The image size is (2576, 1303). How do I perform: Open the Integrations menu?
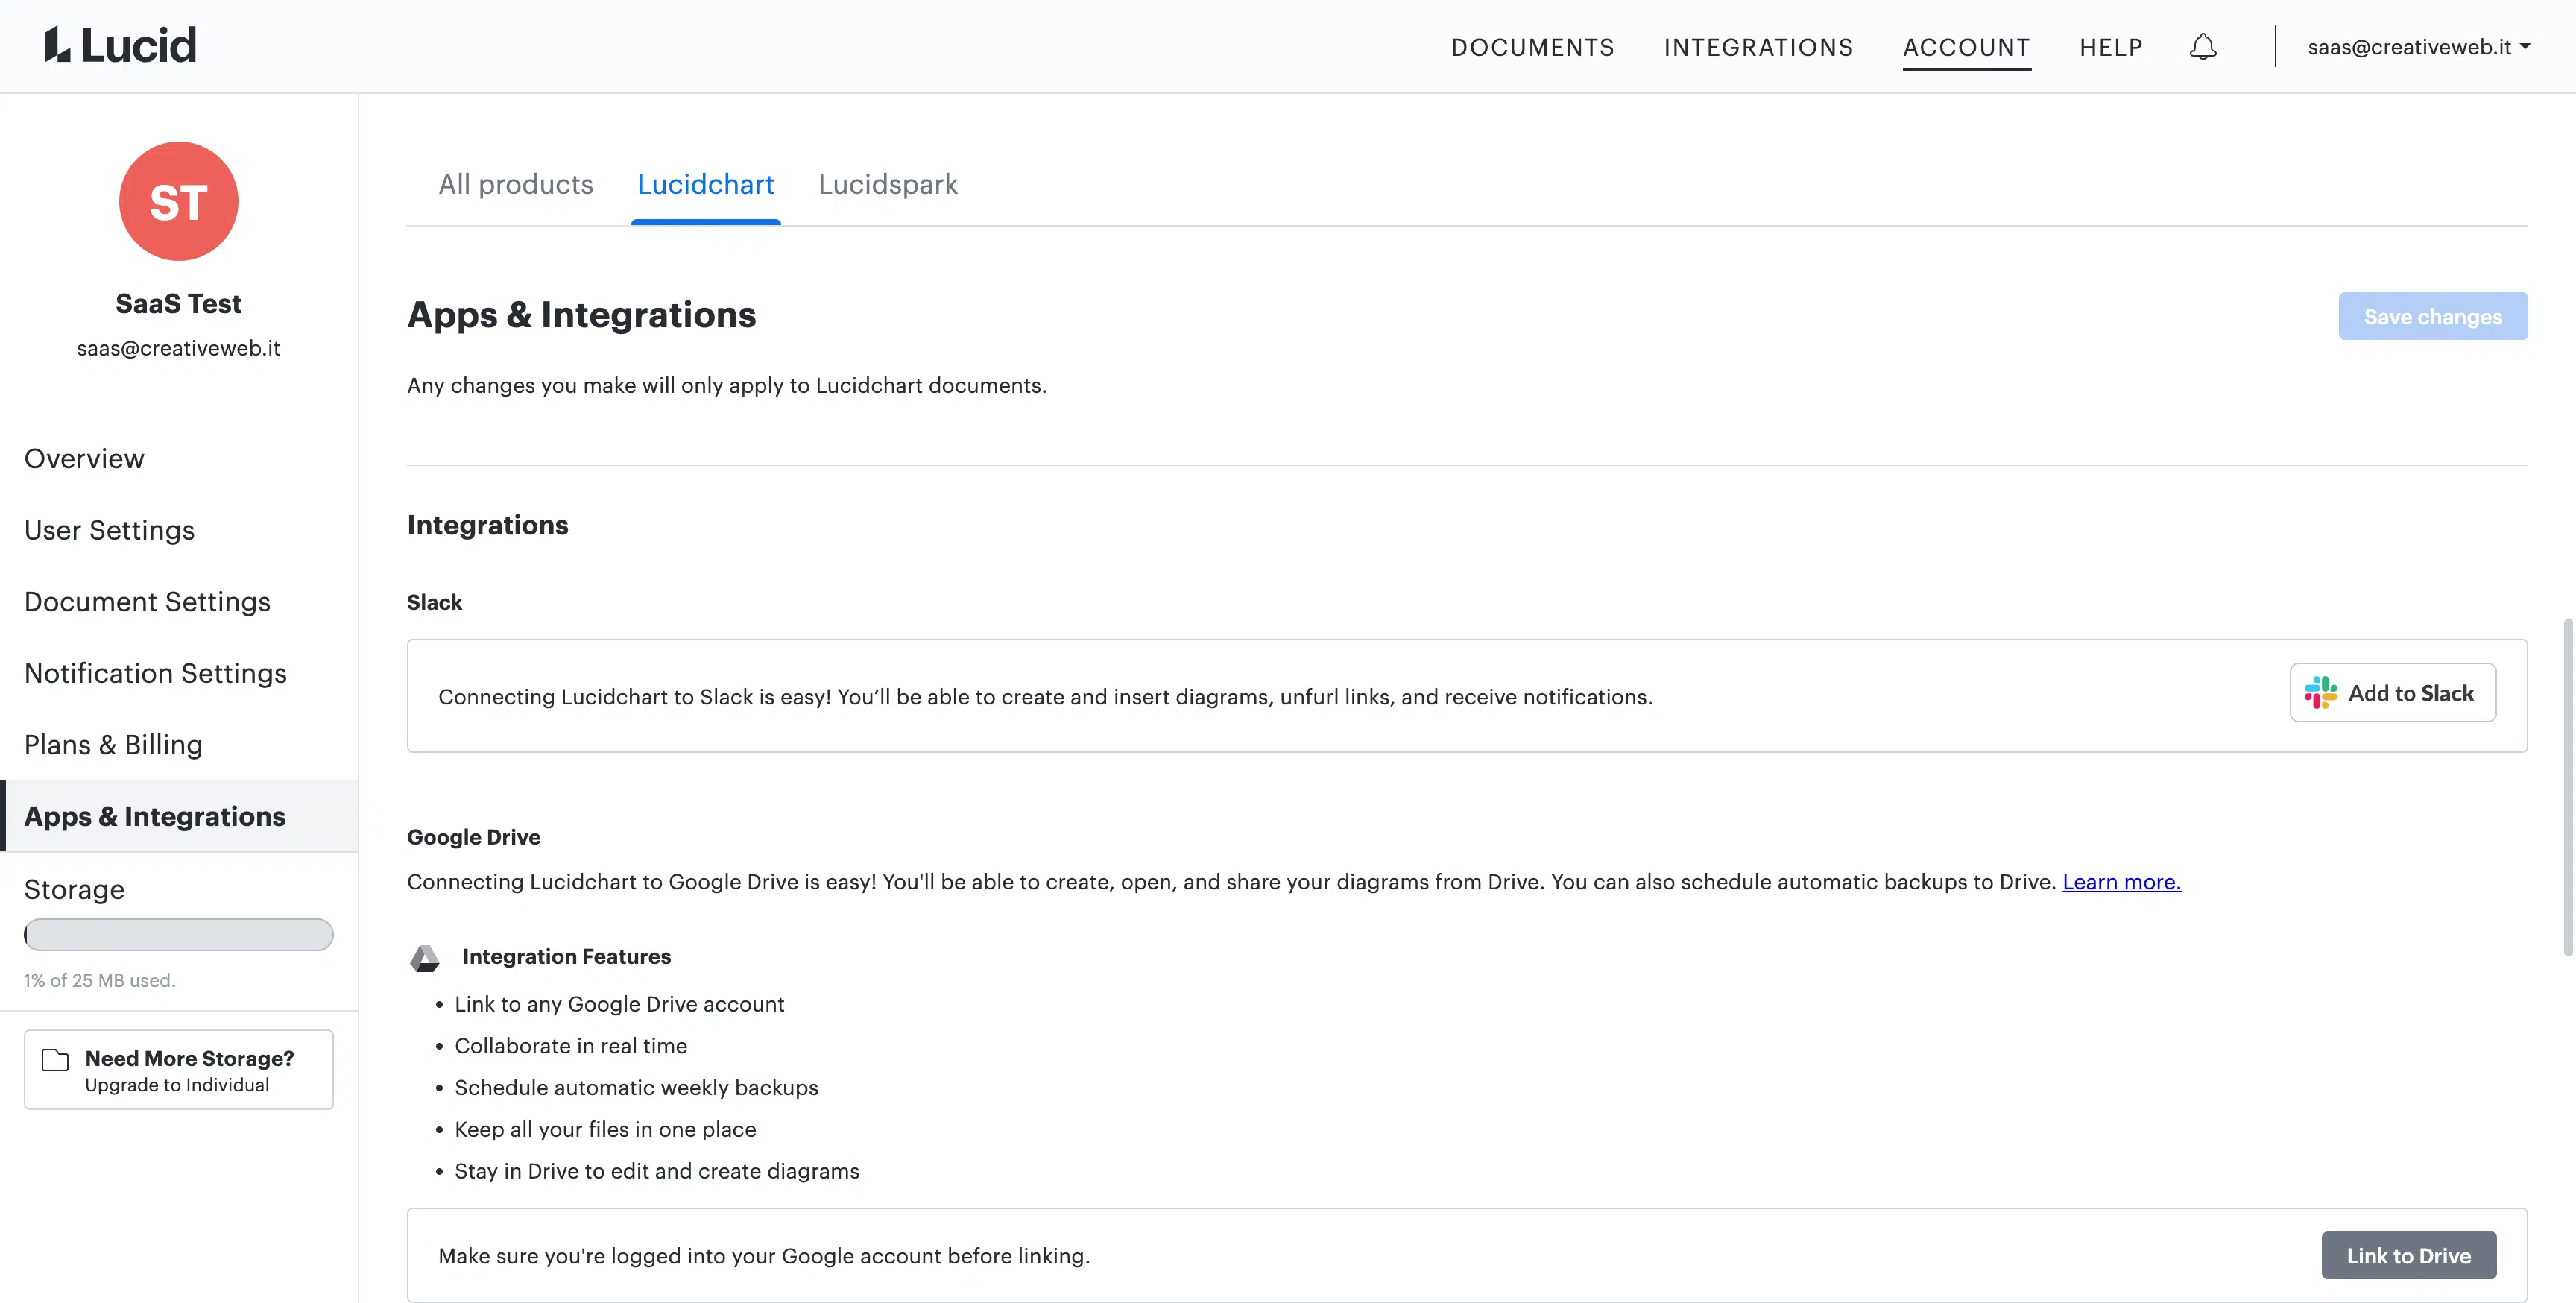(1758, 47)
